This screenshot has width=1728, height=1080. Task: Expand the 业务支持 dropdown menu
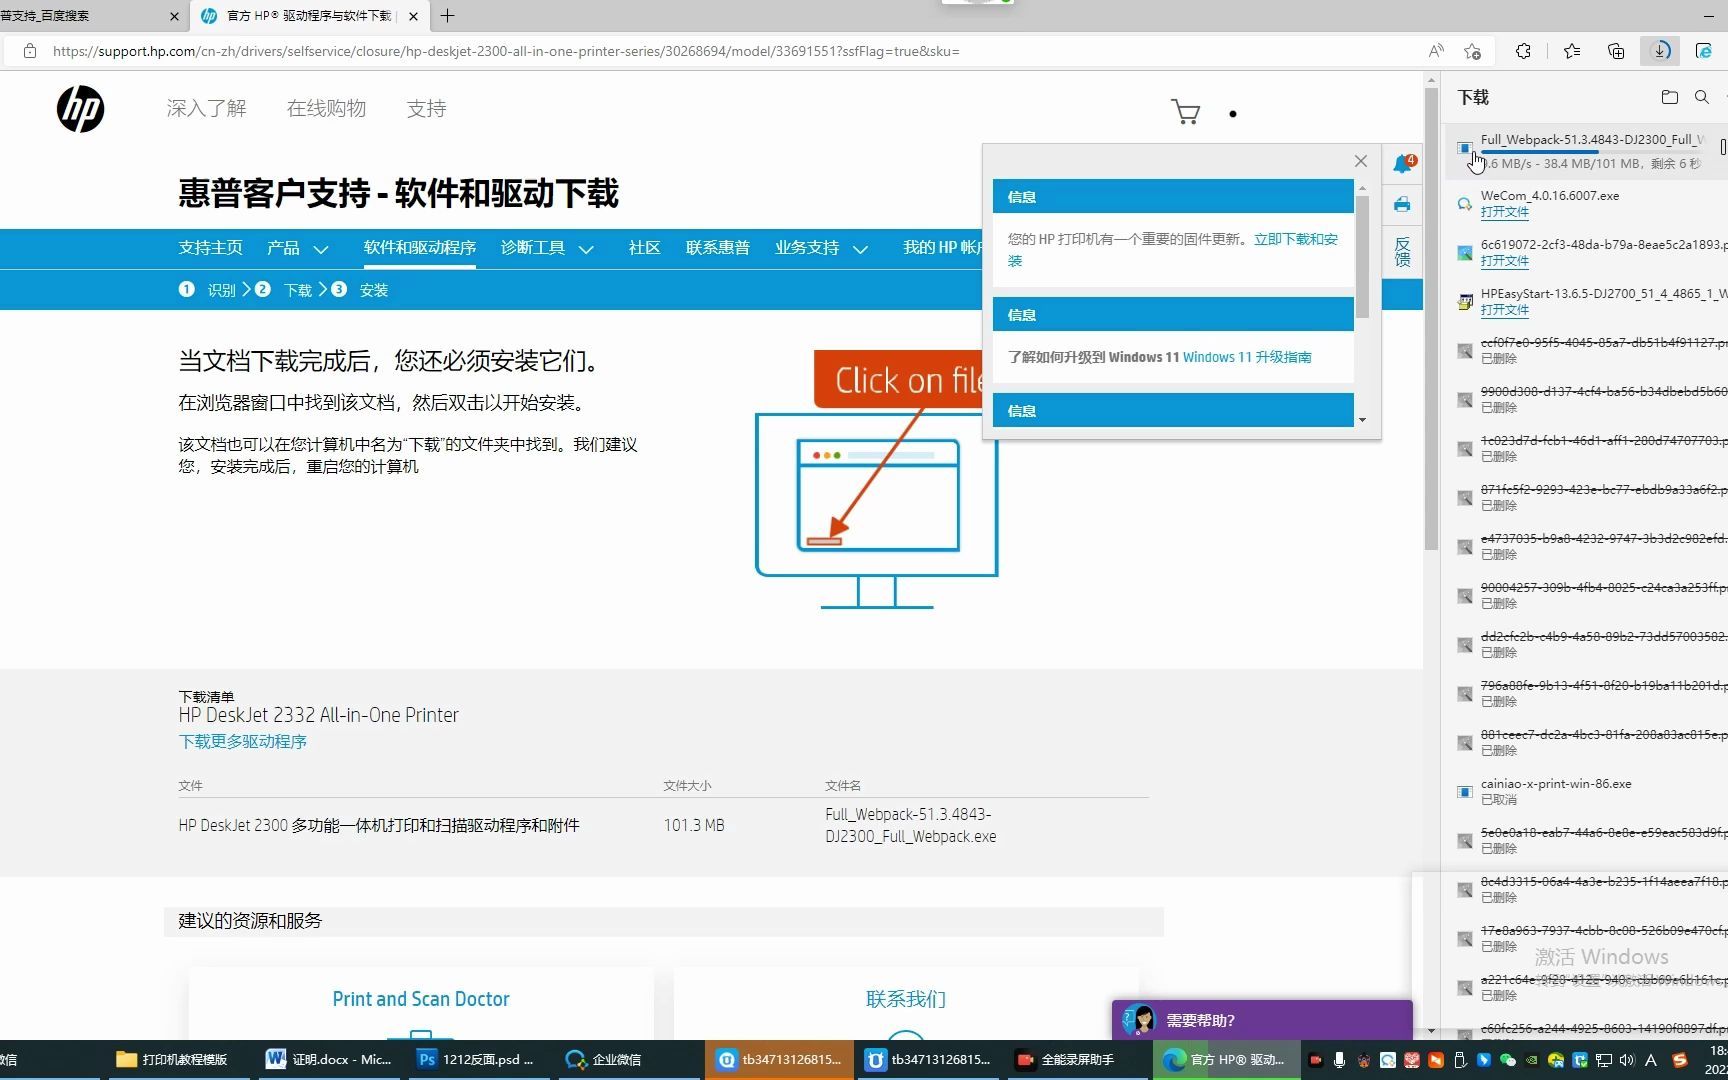tap(821, 248)
